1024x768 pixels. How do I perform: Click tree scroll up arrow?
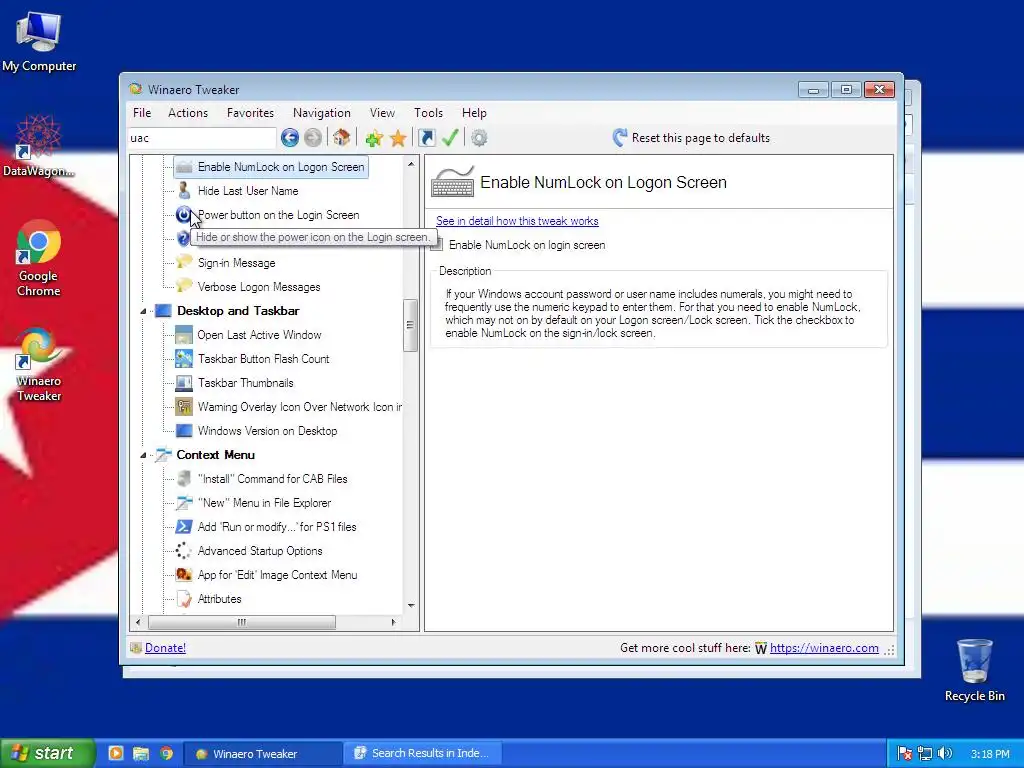coord(411,164)
